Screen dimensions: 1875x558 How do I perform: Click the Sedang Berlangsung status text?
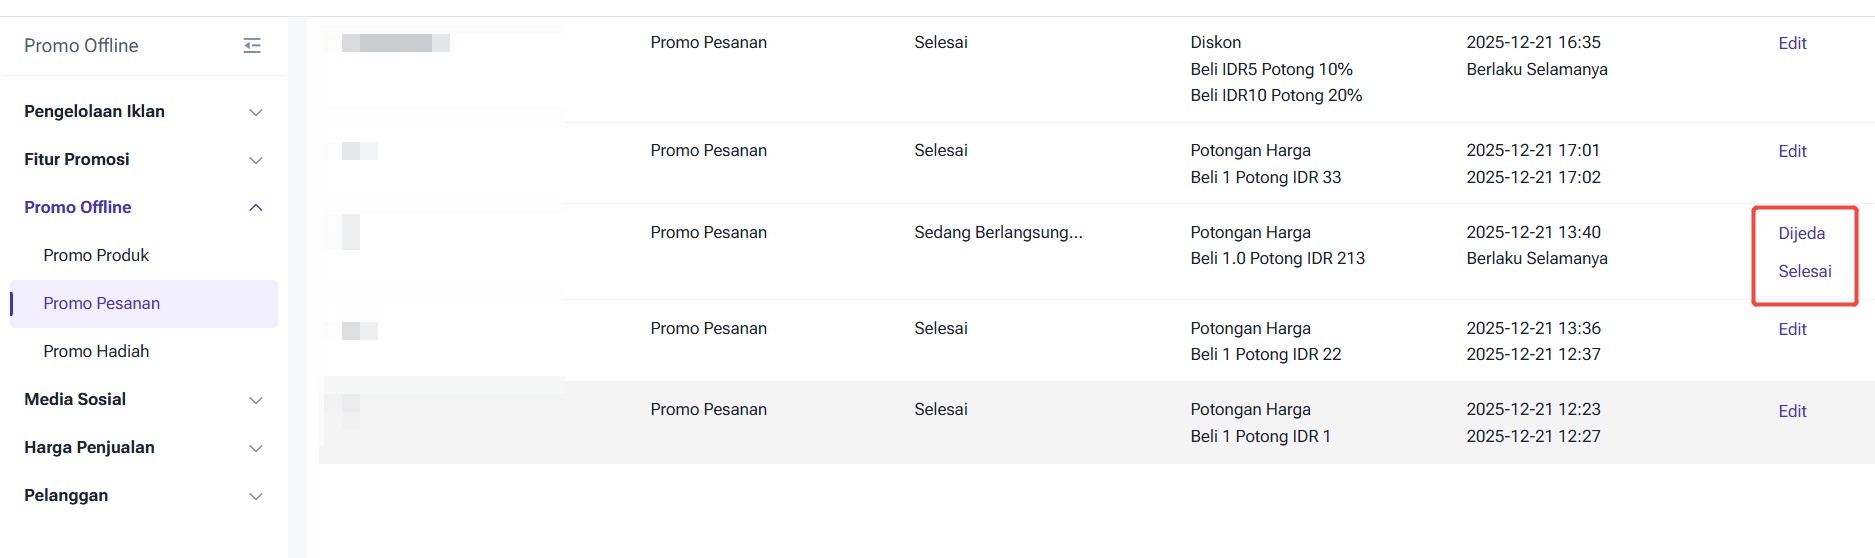[997, 233]
